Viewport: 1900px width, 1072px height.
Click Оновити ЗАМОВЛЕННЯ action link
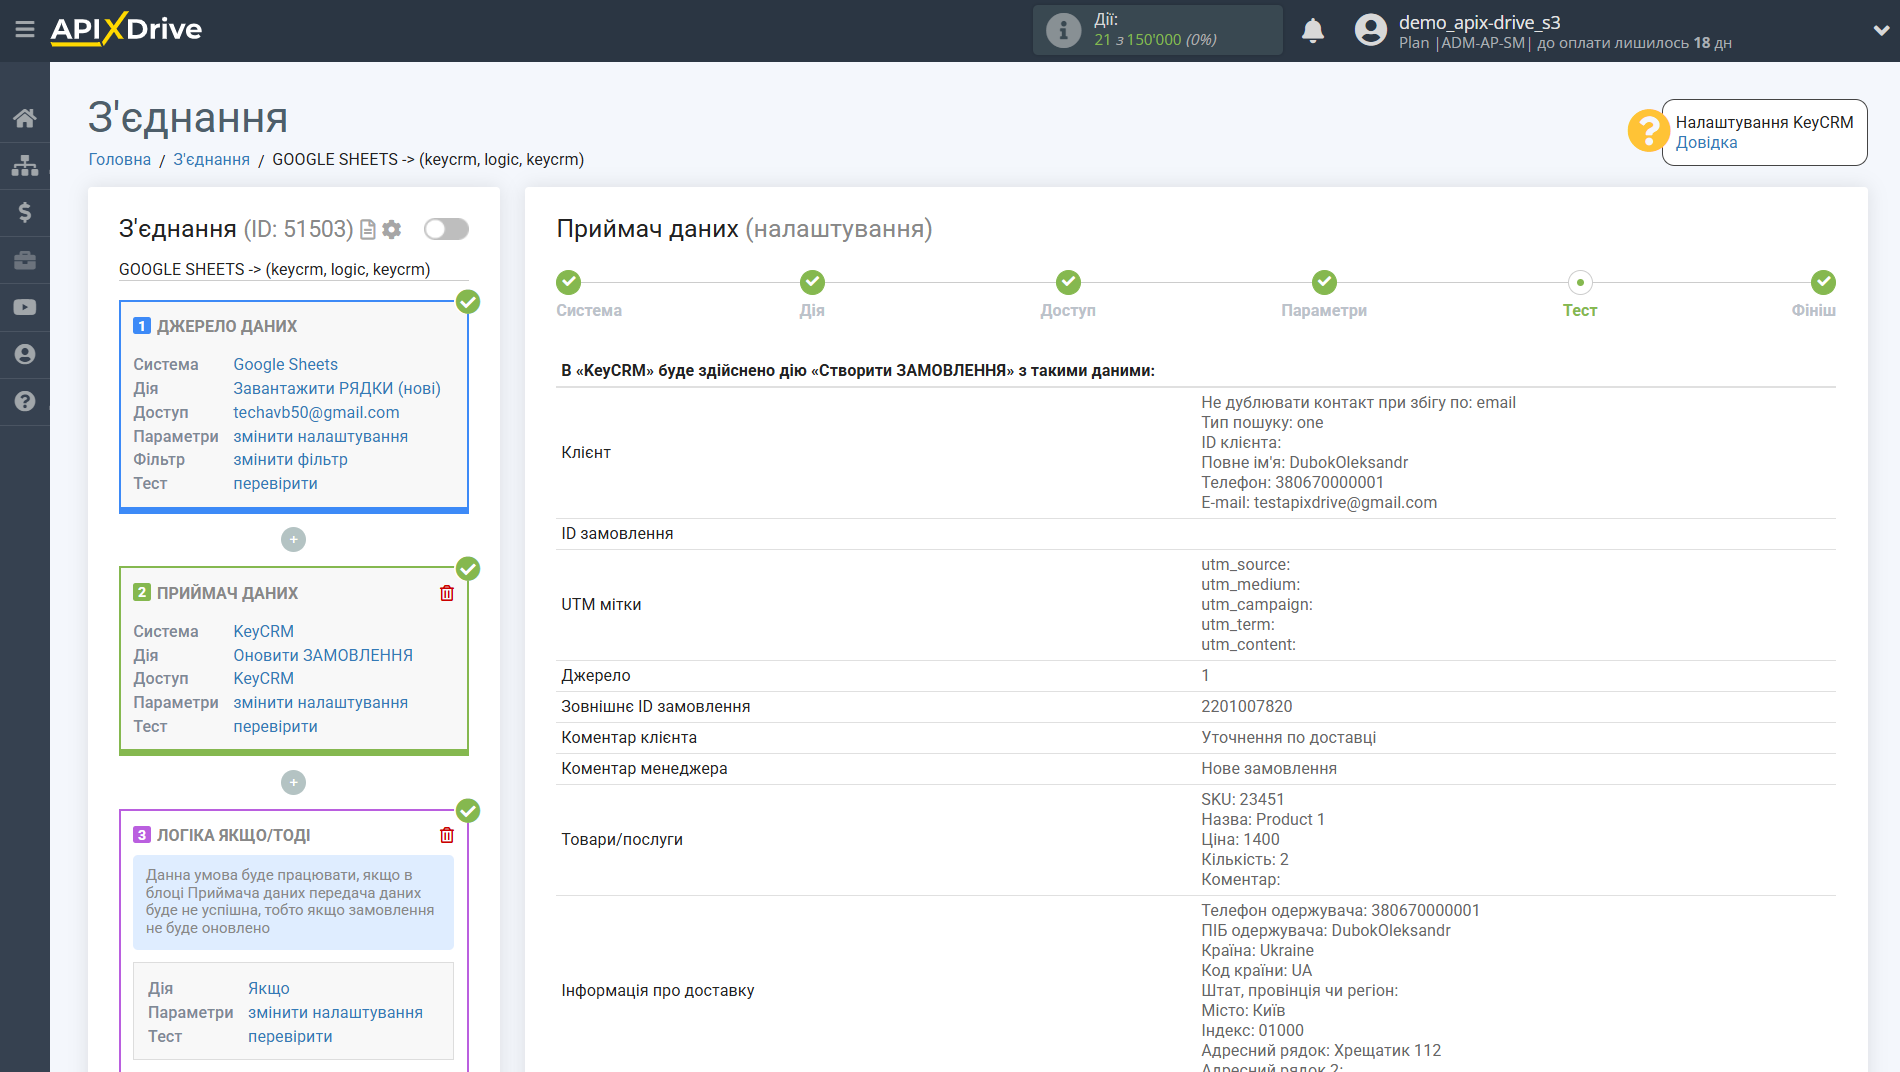pos(323,655)
